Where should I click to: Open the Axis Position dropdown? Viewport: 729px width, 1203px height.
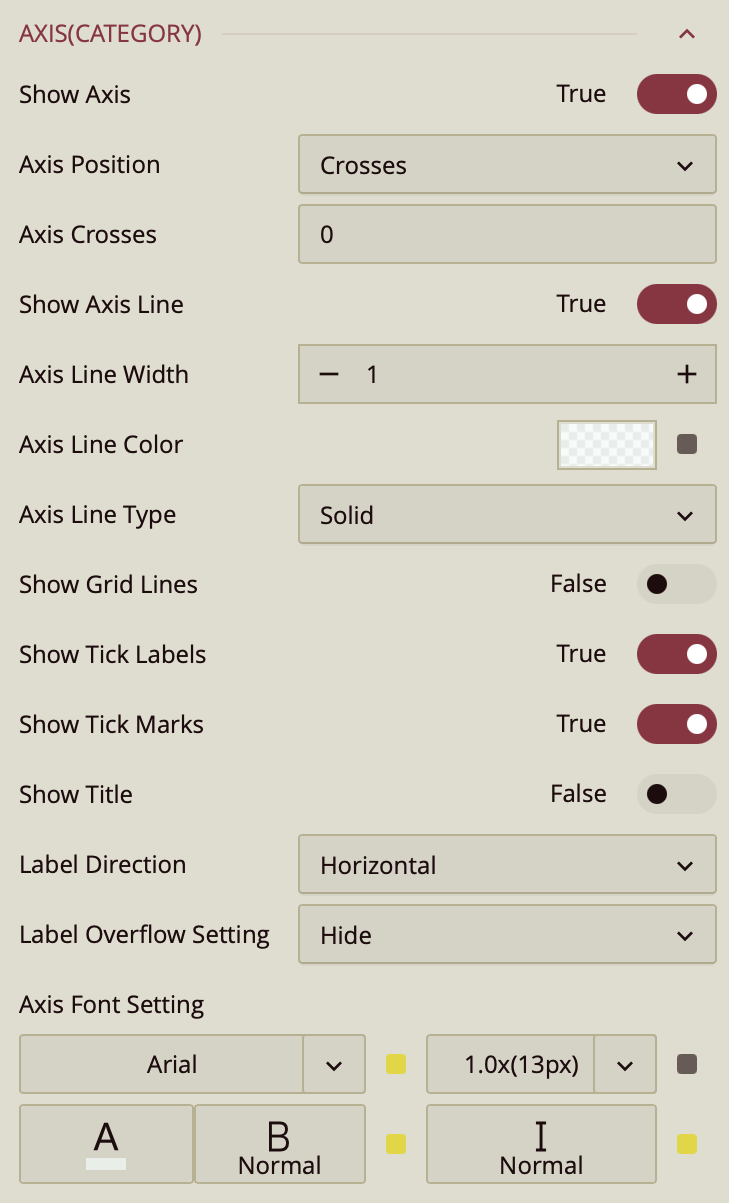pyautogui.click(x=507, y=165)
